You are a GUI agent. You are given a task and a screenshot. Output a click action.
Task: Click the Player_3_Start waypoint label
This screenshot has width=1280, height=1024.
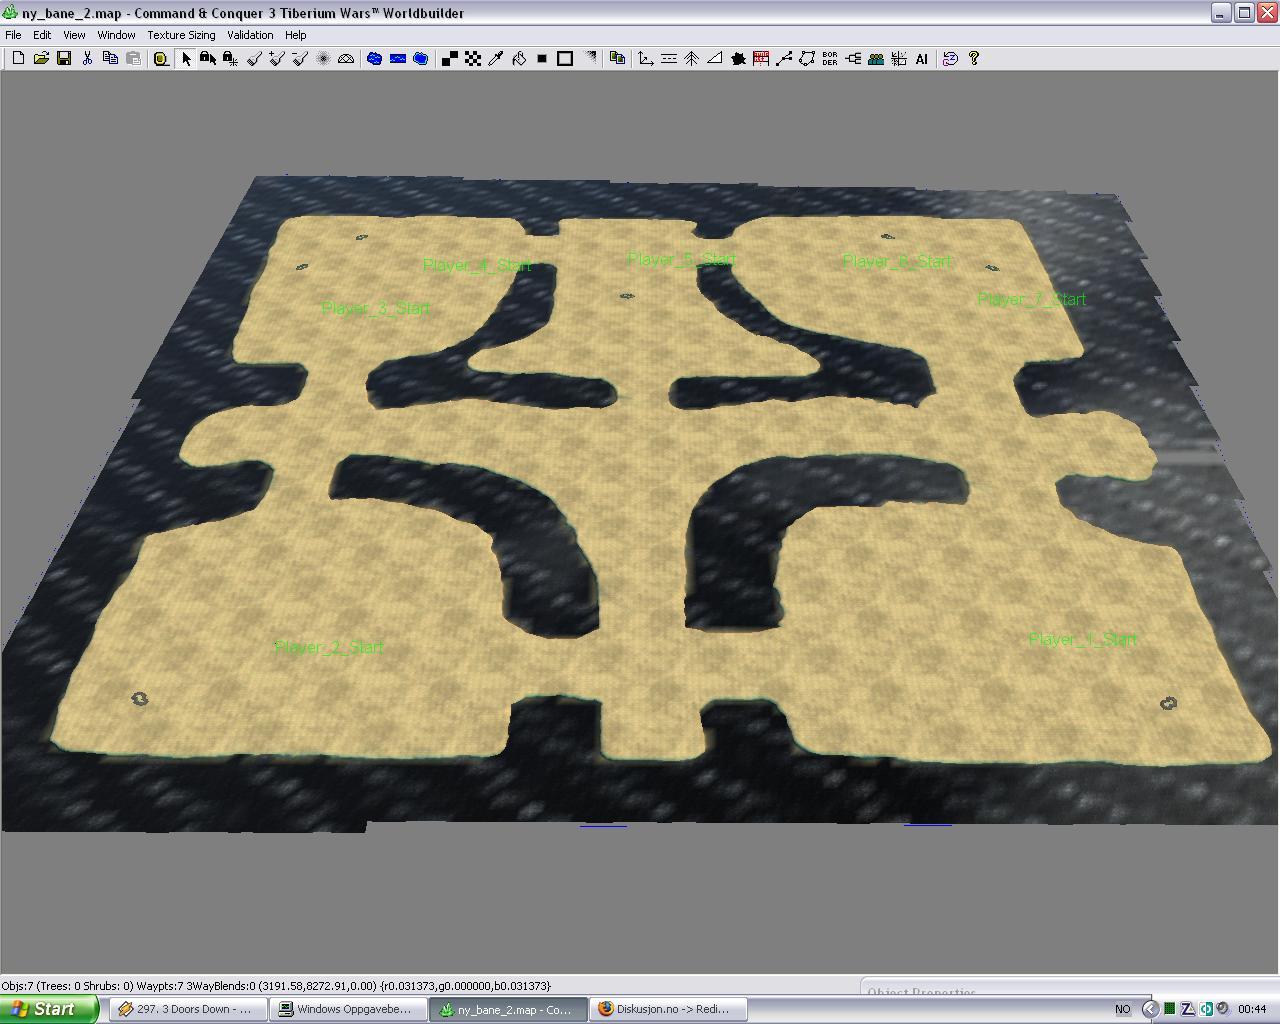pyautogui.click(x=375, y=308)
